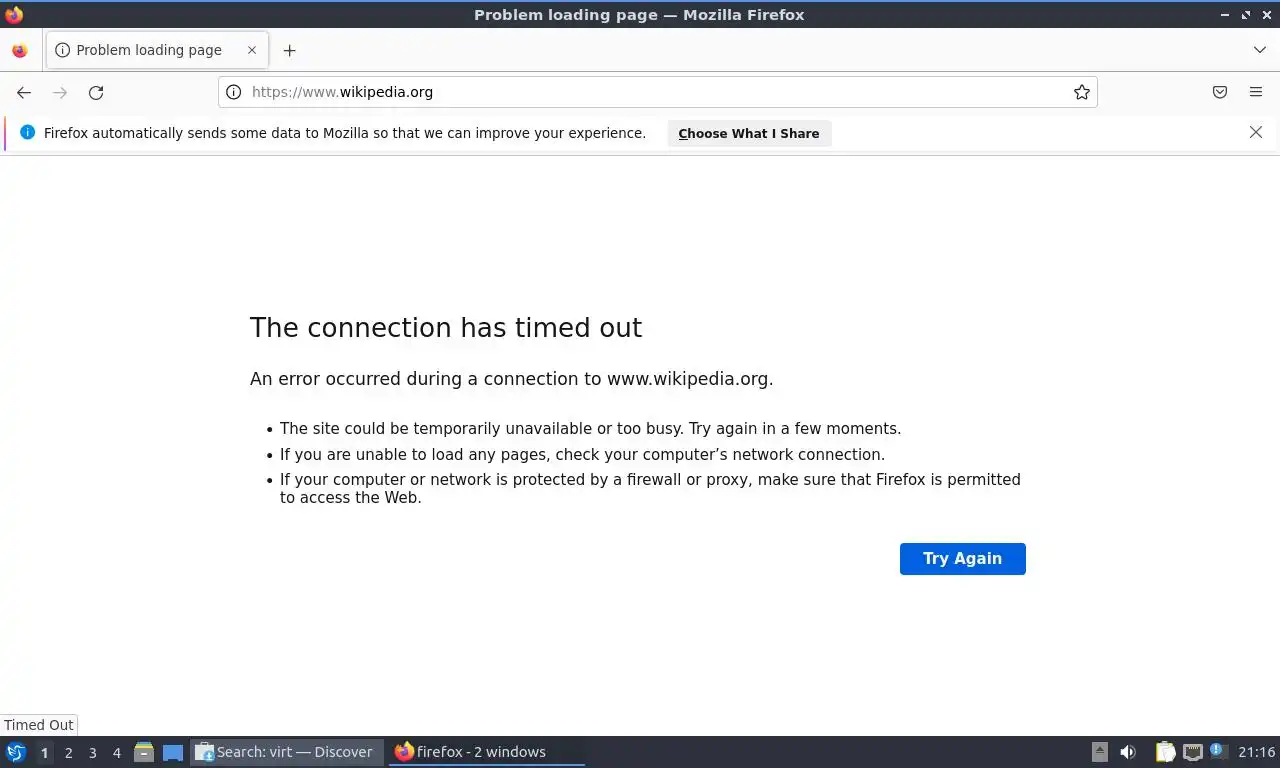Switch to virtual desktop 2

pyautogui.click(x=68, y=753)
